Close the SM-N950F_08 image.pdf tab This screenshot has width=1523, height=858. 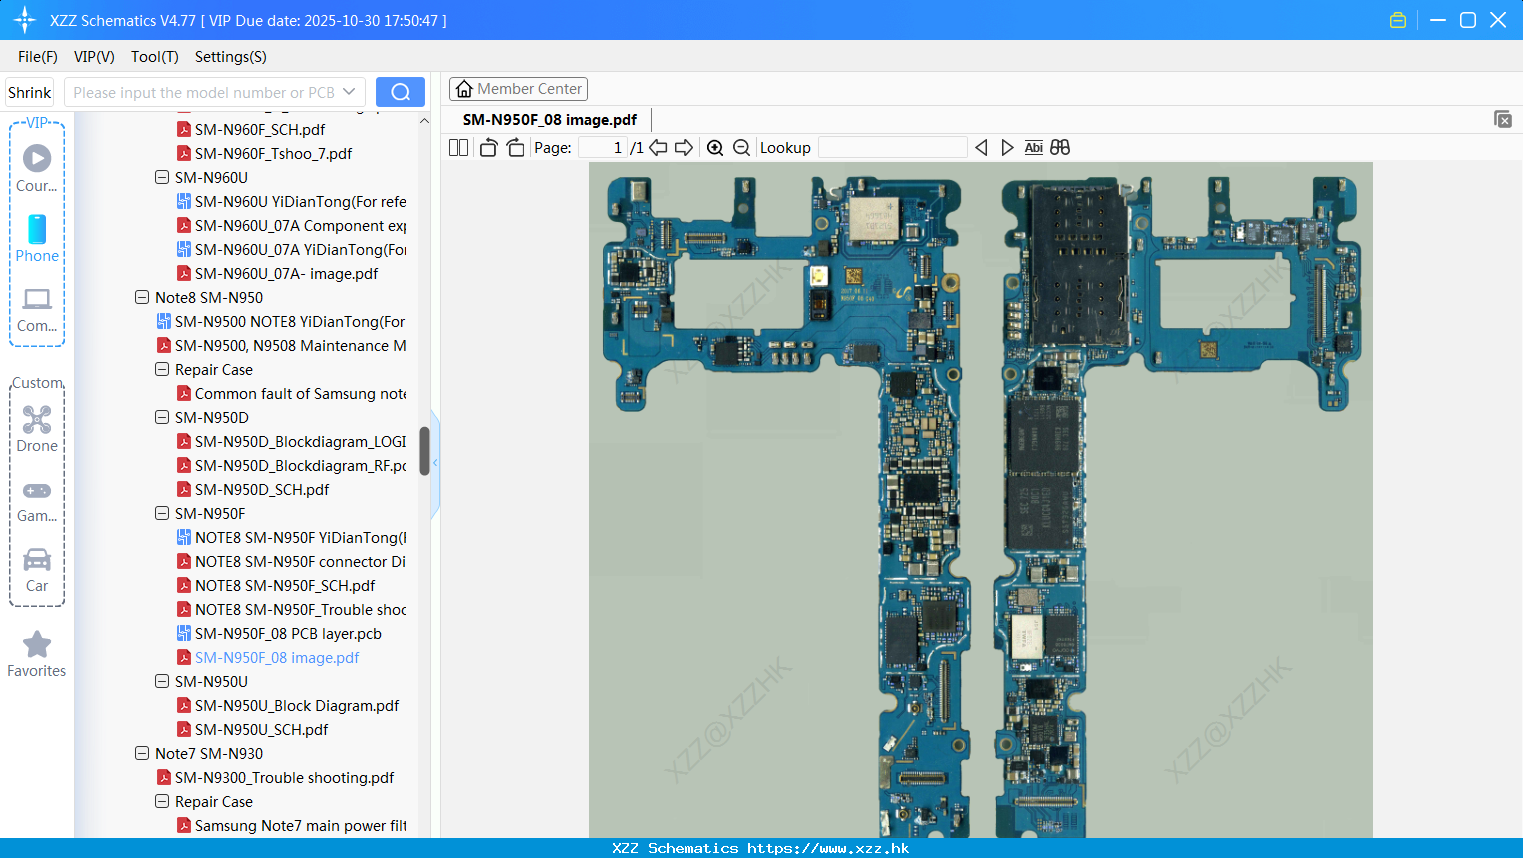coord(1503,119)
